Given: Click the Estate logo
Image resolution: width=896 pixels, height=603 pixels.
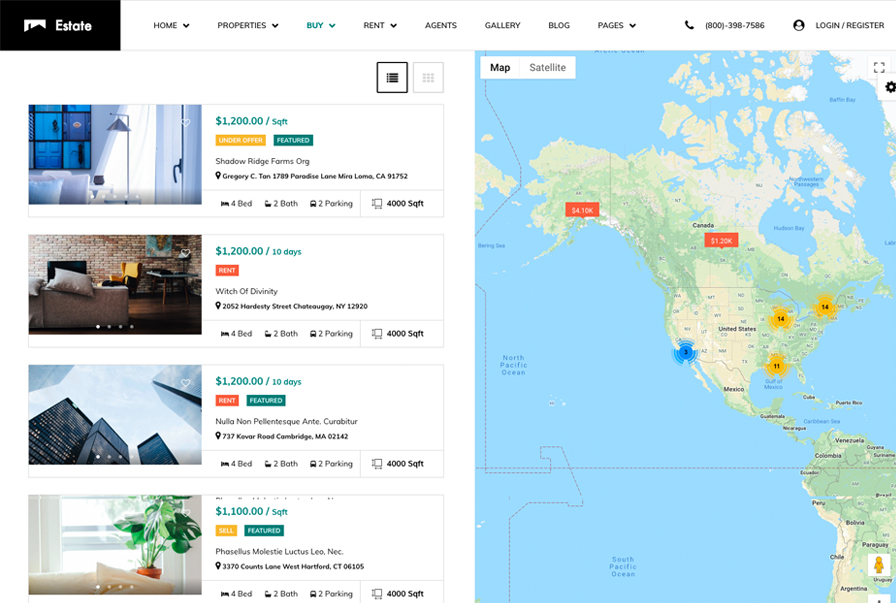Looking at the screenshot, I should tap(59, 25).
